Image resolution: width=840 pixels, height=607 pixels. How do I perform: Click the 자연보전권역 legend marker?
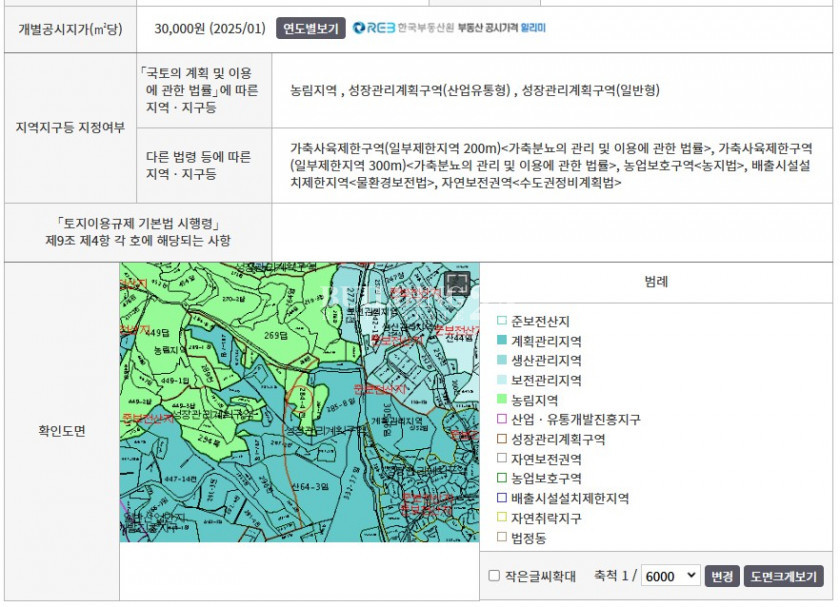coord(502,458)
